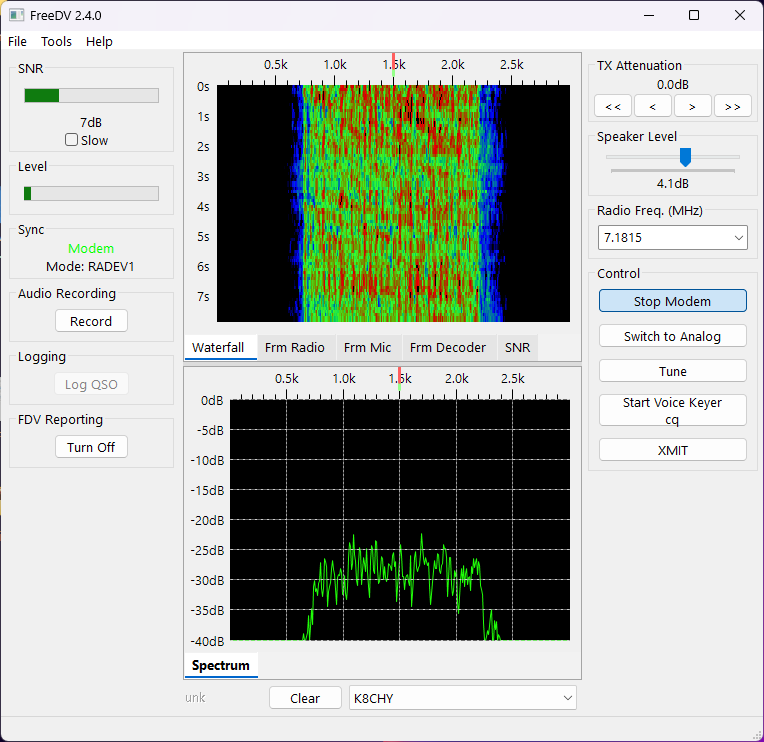Click the double-right TX attenuation arrow button
This screenshot has width=764, height=742.
[x=732, y=106]
